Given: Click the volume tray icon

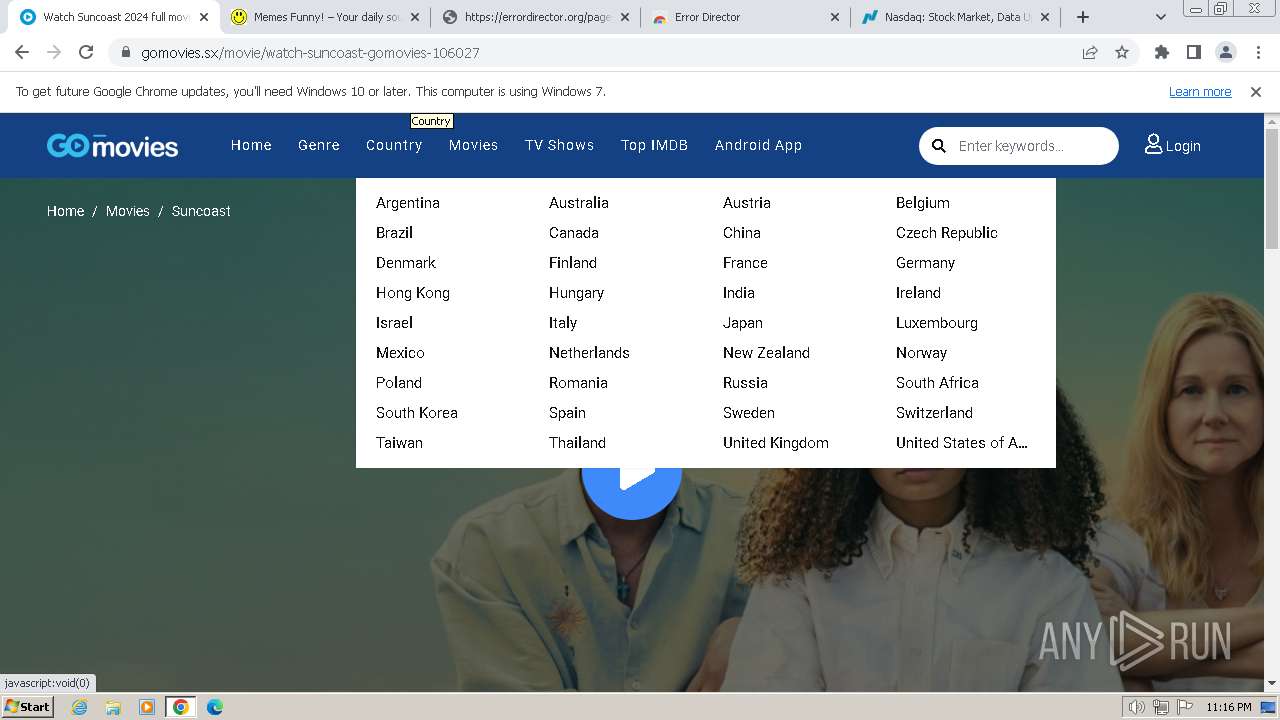Looking at the screenshot, I should pos(1137,708).
